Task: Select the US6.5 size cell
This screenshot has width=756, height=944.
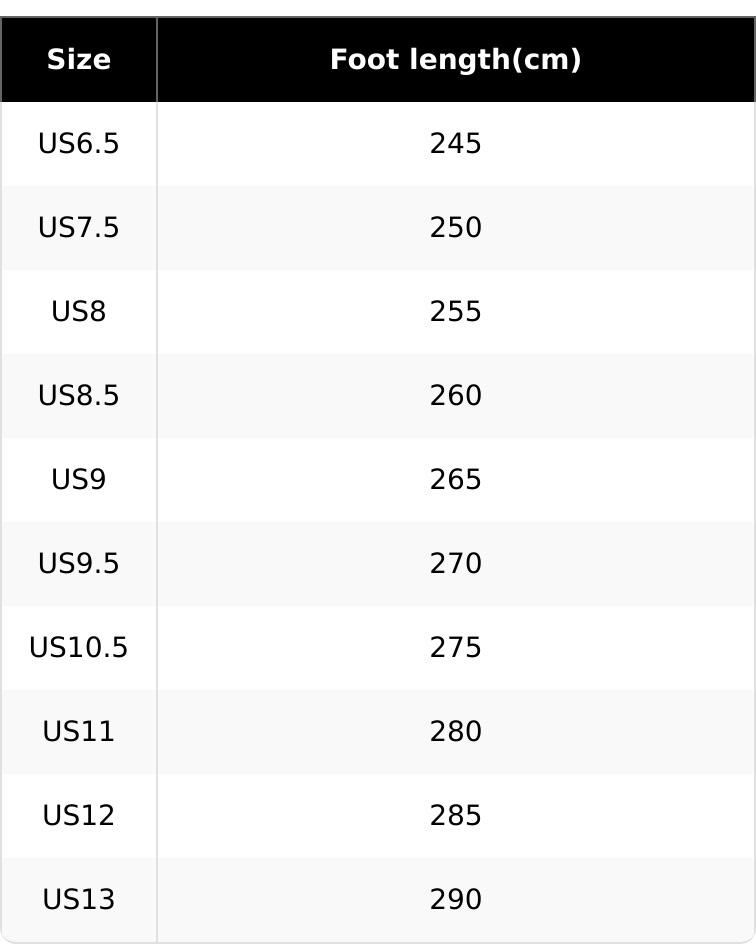Action: tap(78, 144)
